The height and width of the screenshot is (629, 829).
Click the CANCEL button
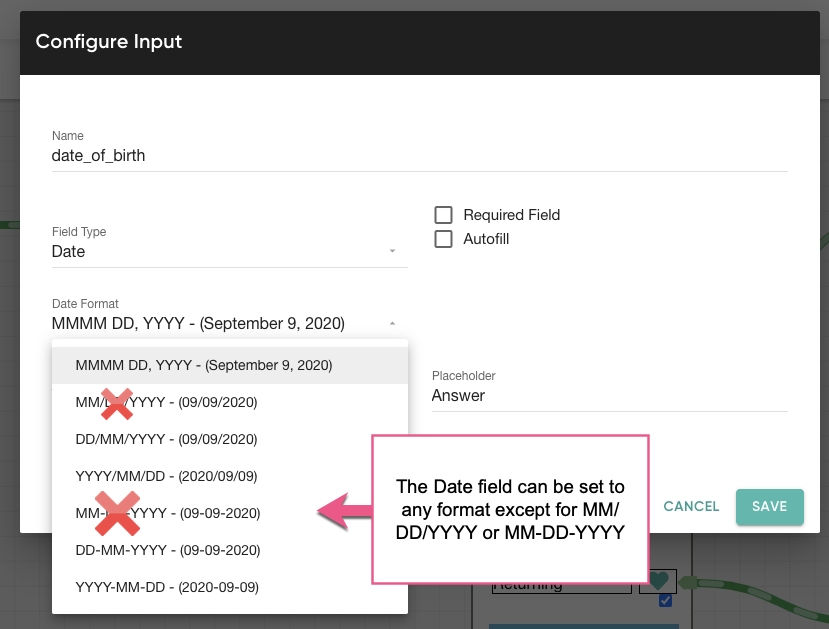pyautogui.click(x=690, y=507)
